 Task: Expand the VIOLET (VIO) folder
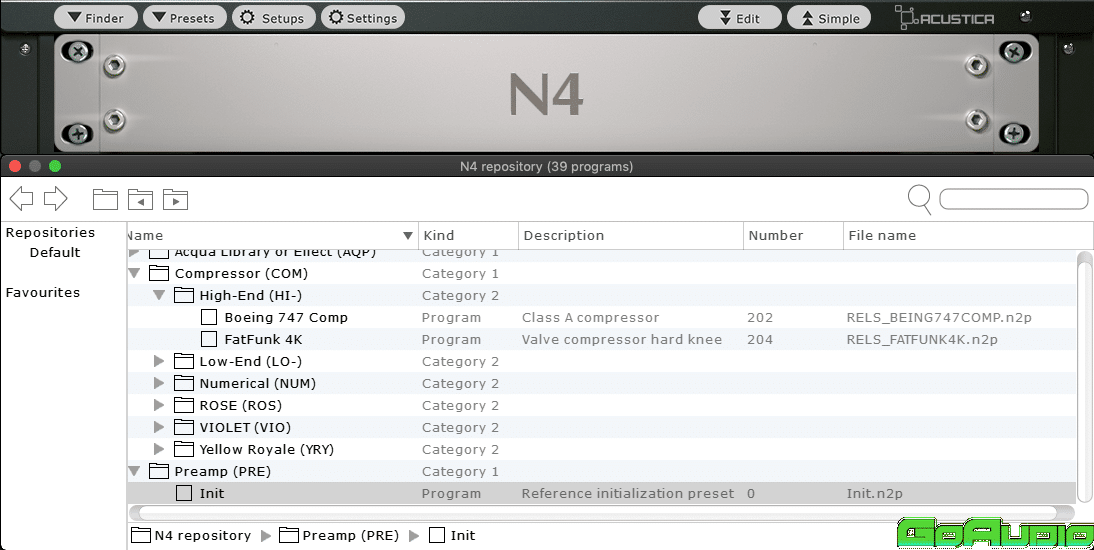coord(159,427)
